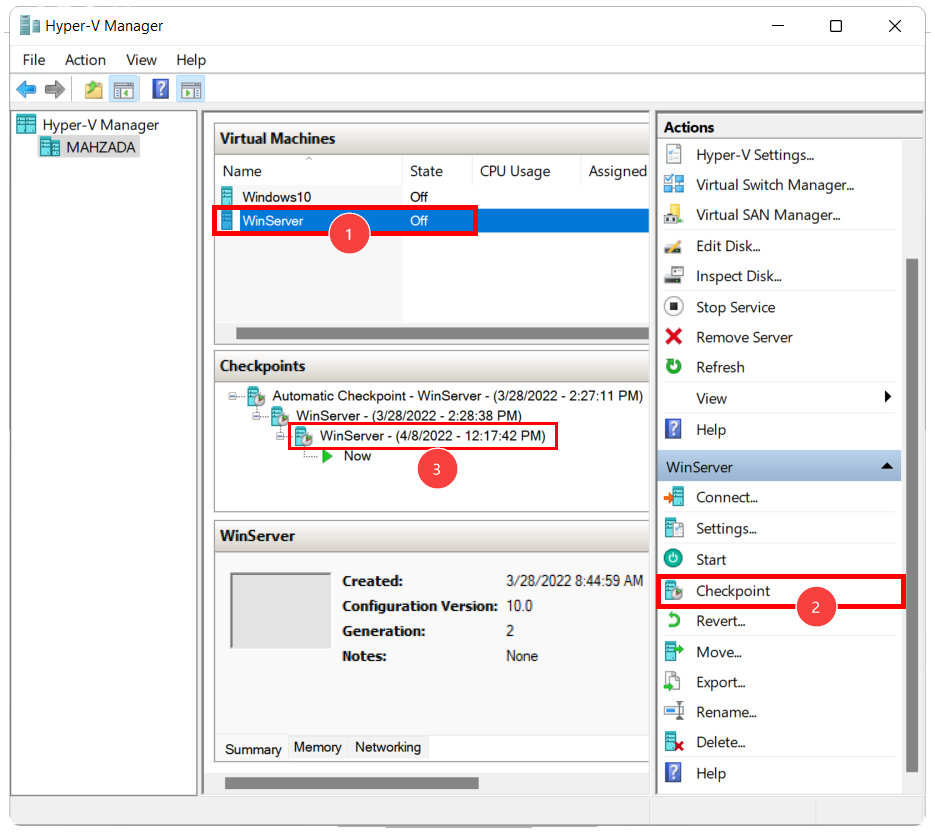Select the Now entry in Checkpoints
The image size is (935, 834).
pyautogui.click(x=357, y=456)
